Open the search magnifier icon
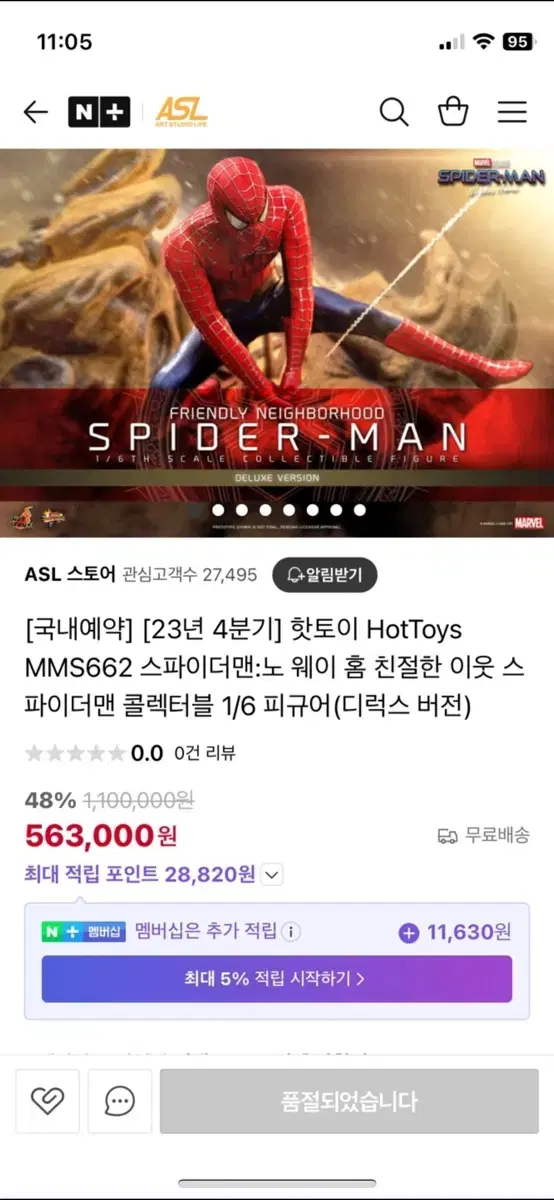This screenshot has width=554, height=1200. click(x=394, y=112)
